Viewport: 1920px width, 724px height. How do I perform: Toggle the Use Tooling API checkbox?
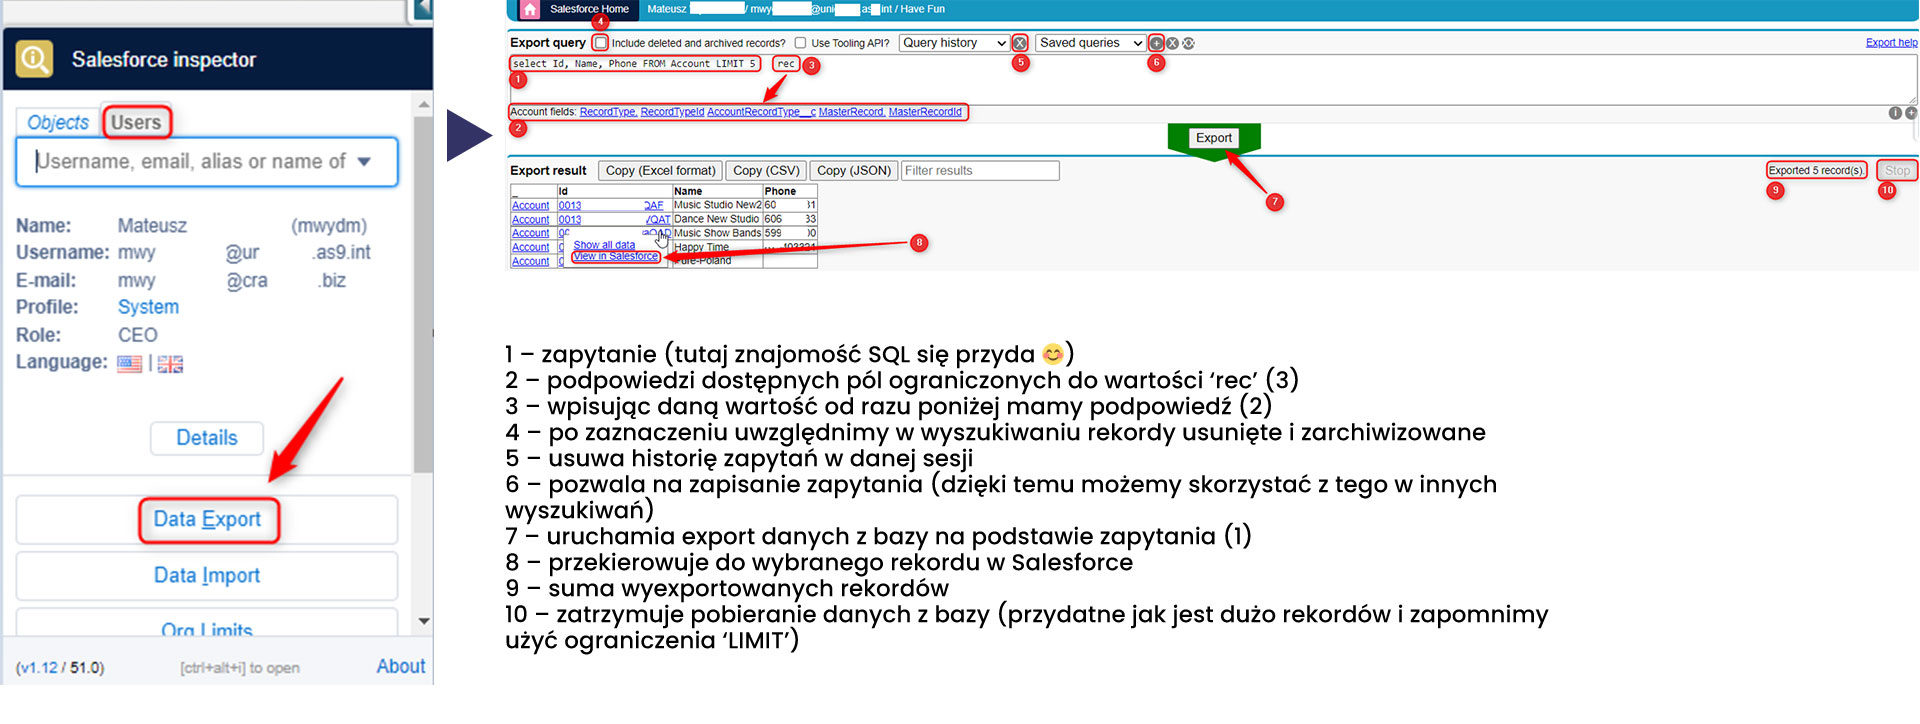point(800,43)
